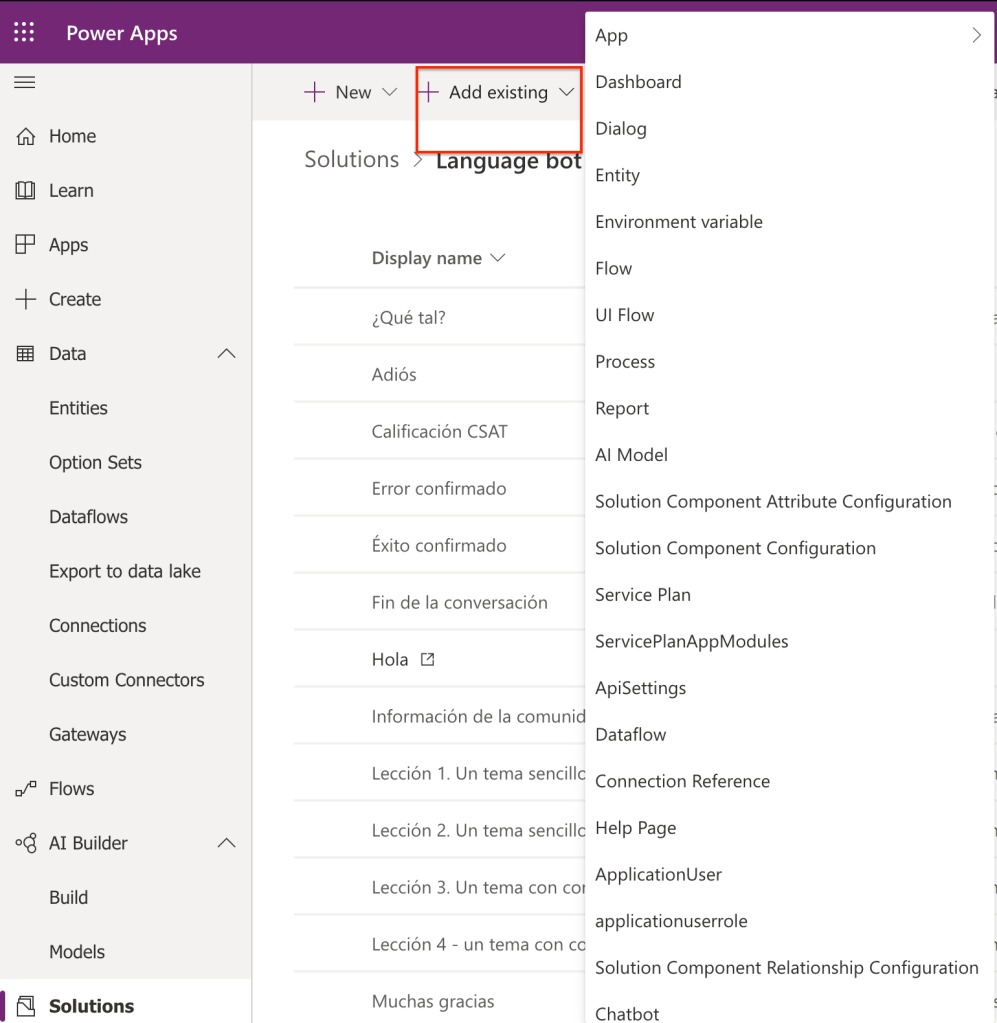Open external link icon next to Hola

[427, 660]
